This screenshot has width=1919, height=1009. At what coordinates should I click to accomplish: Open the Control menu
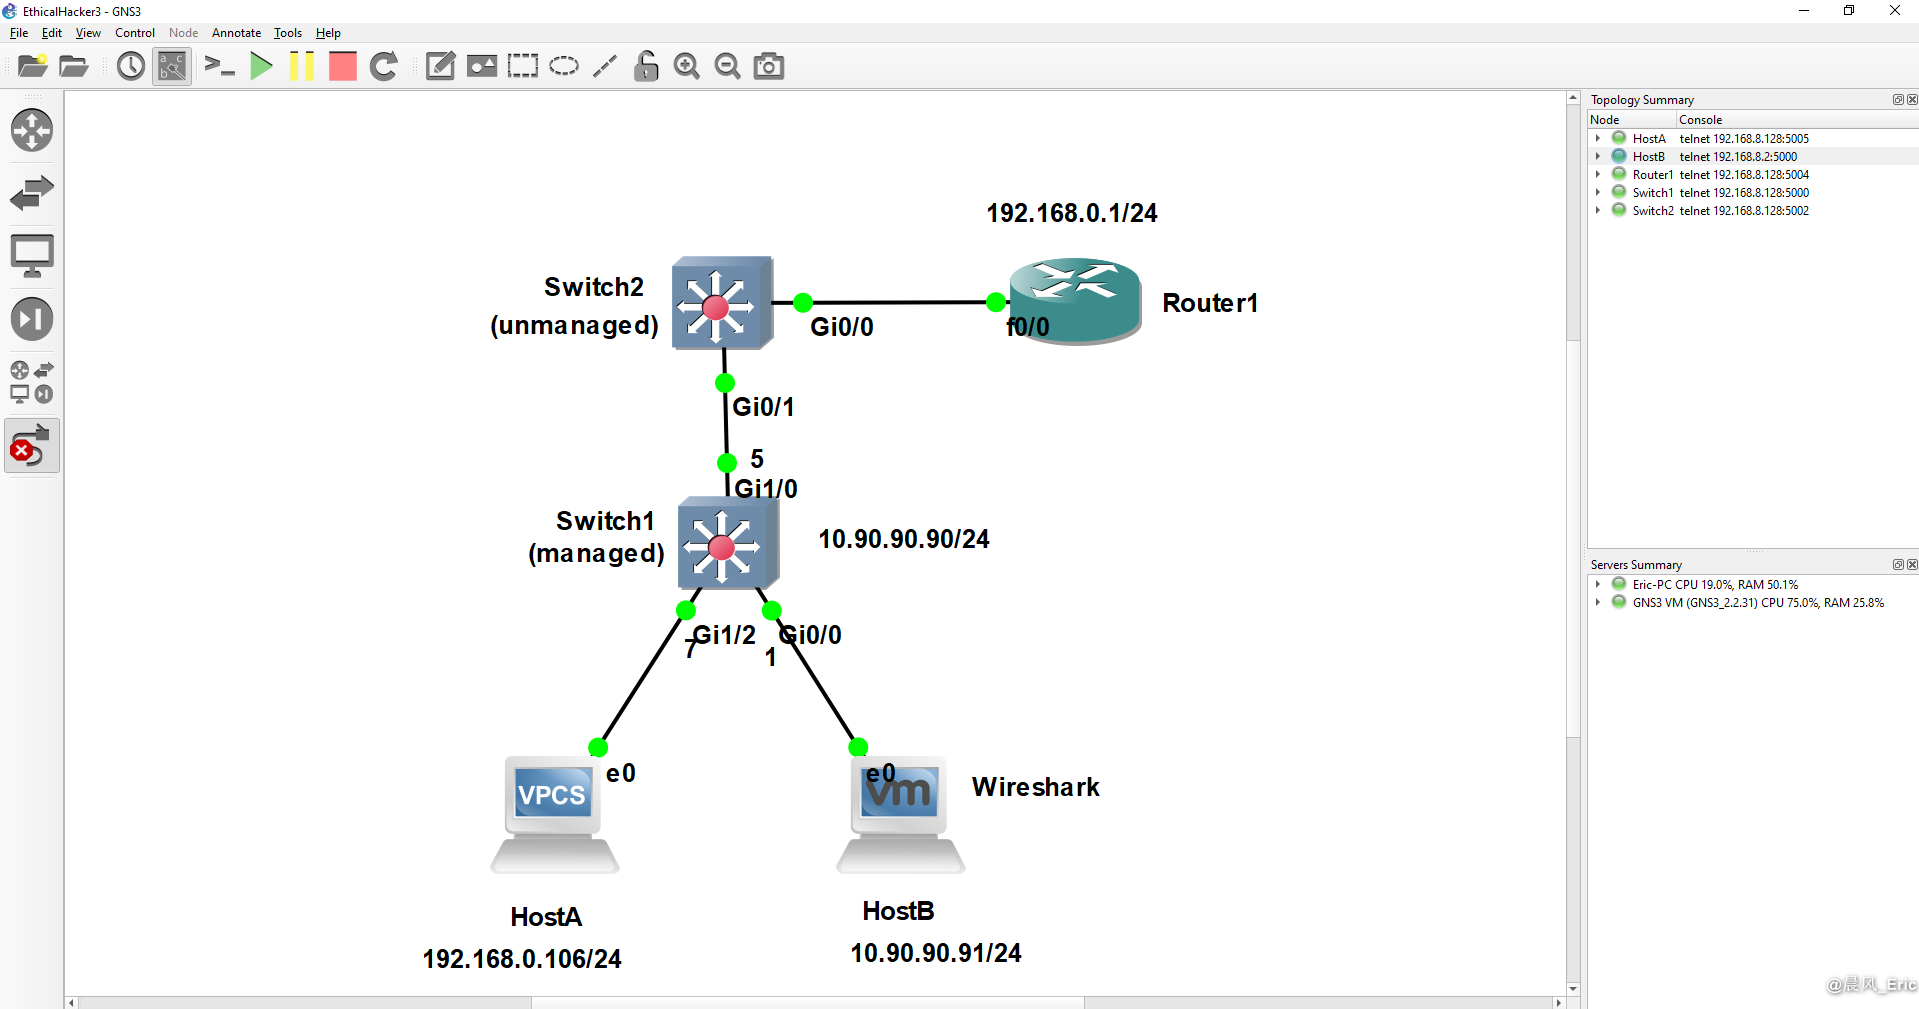[135, 33]
